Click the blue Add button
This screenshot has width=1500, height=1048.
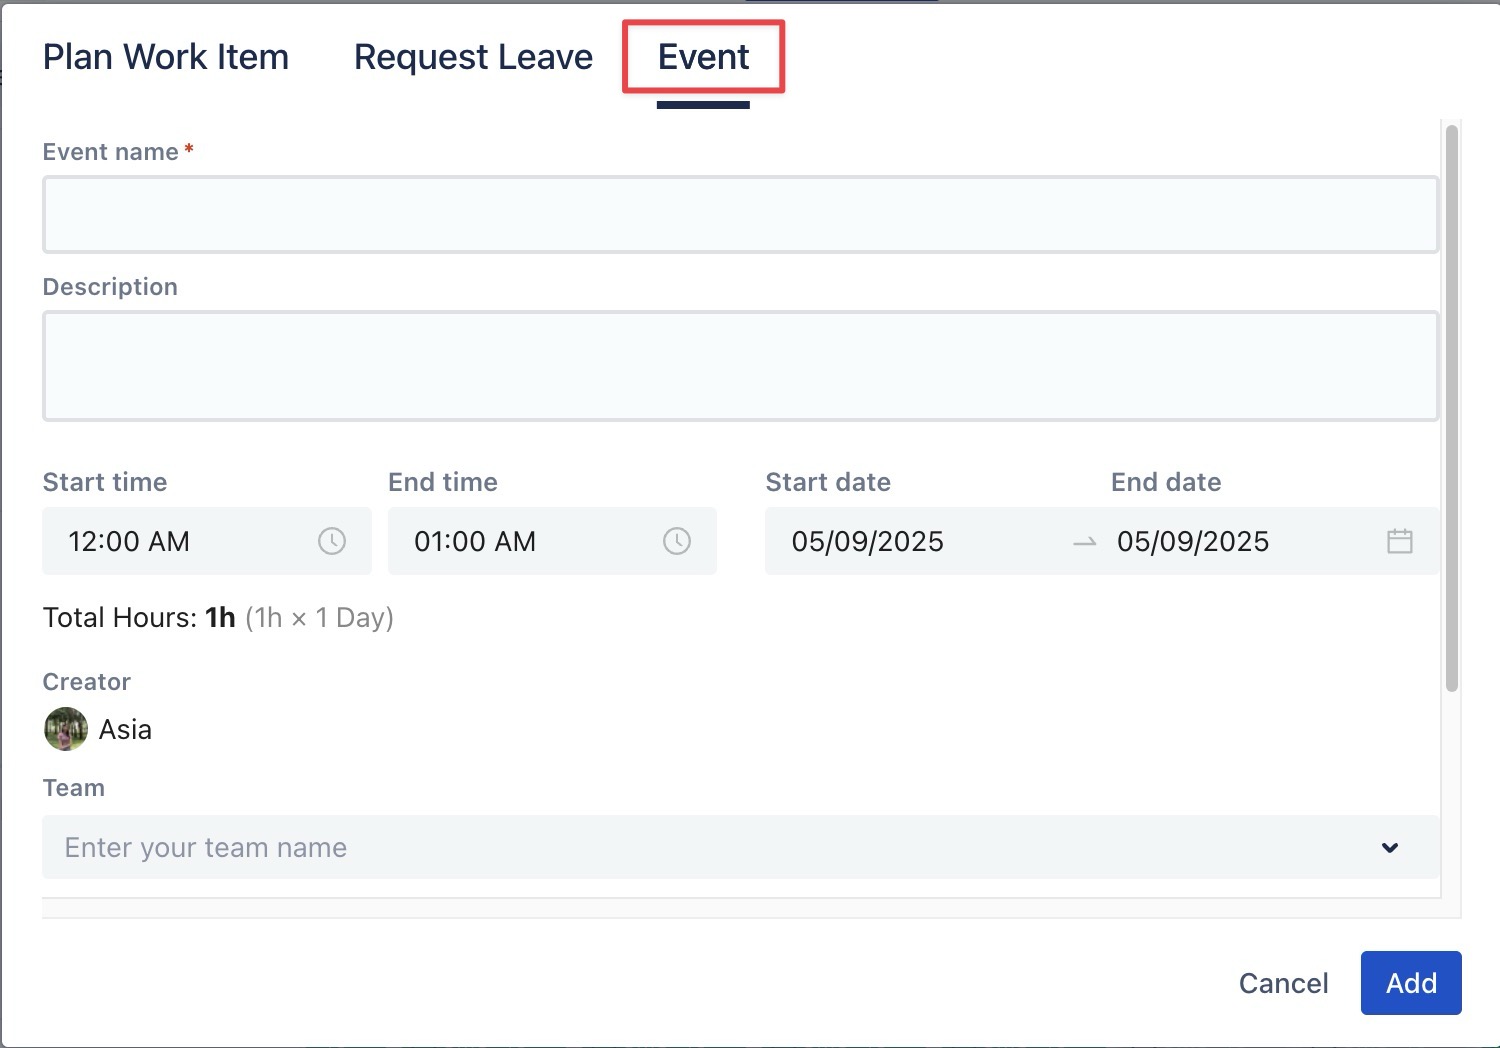click(x=1411, y=983)
